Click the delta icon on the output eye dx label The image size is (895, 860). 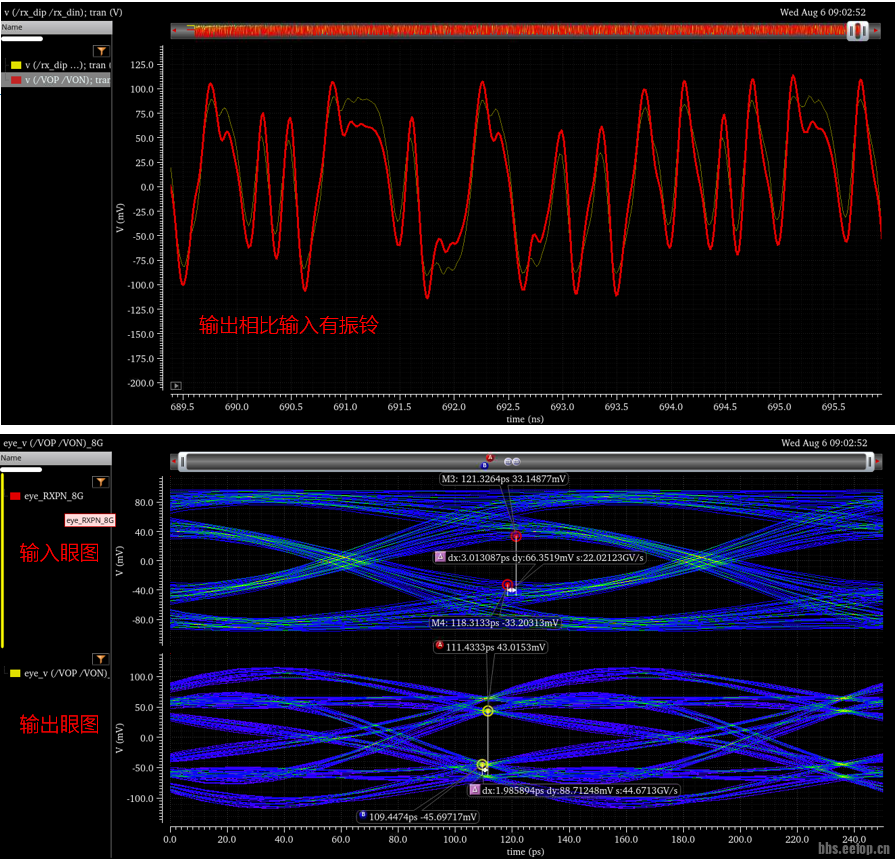point(474,789)
